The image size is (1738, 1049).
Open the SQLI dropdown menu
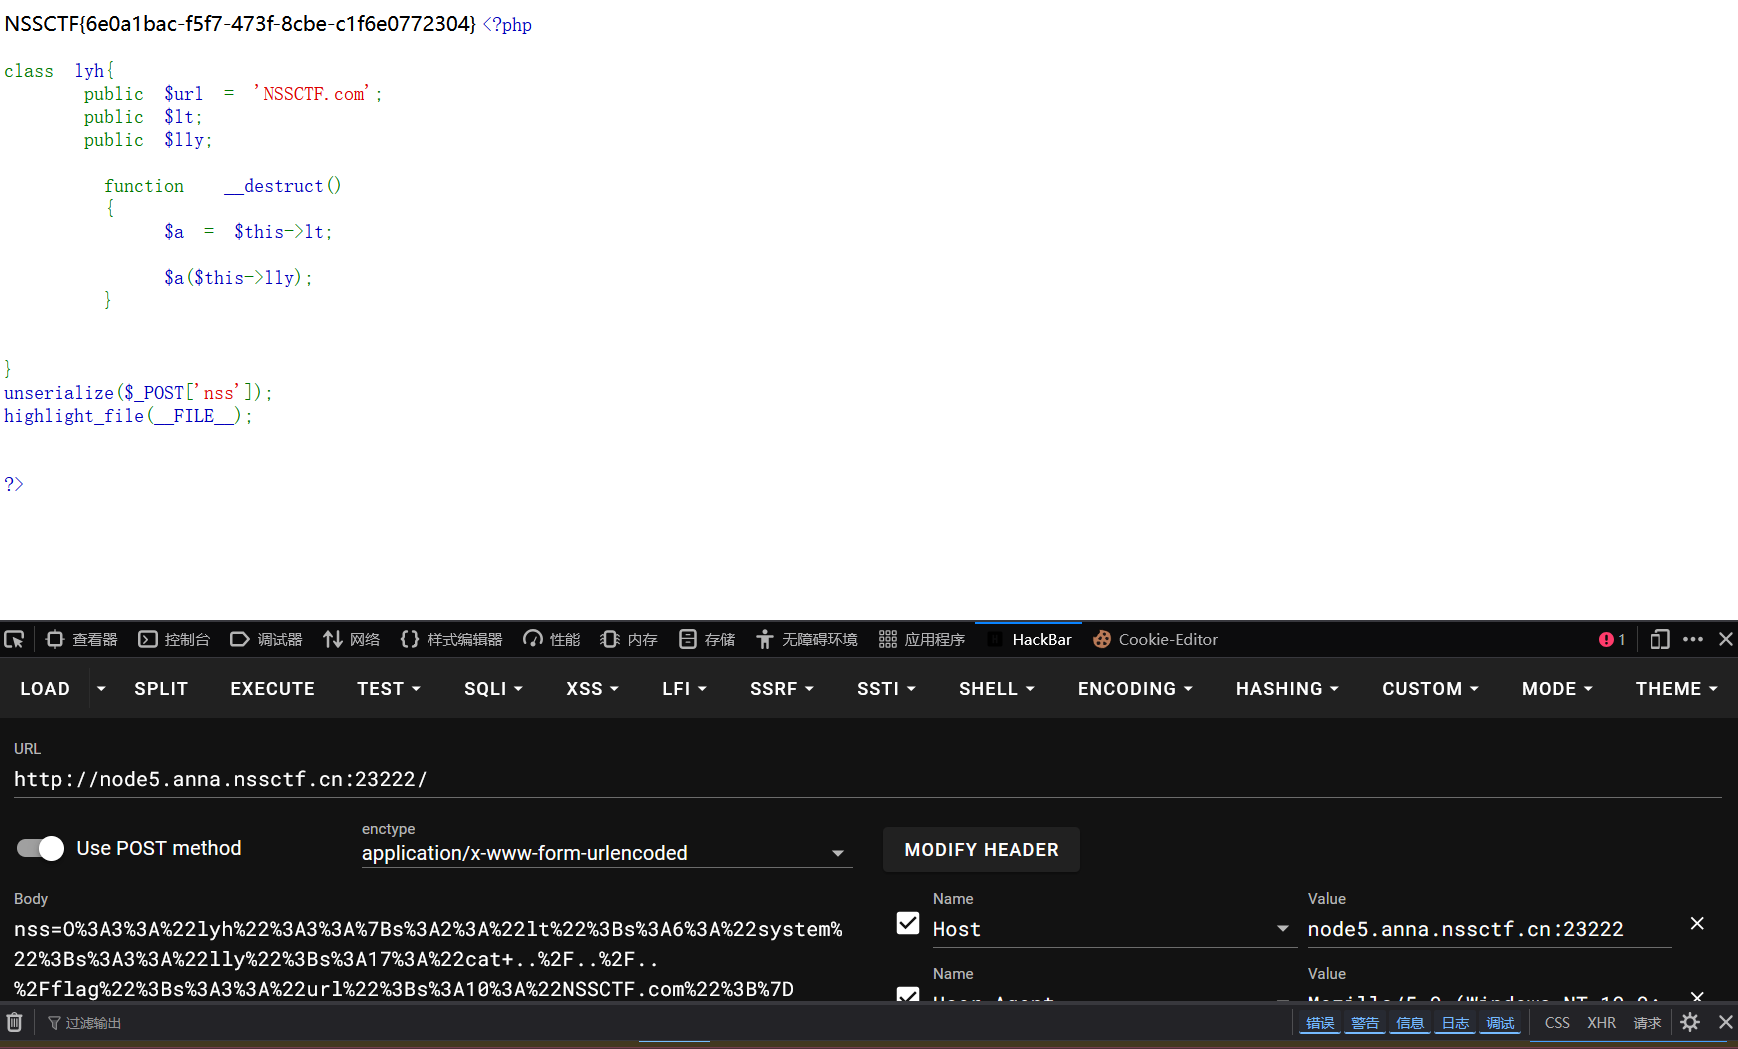493,689
